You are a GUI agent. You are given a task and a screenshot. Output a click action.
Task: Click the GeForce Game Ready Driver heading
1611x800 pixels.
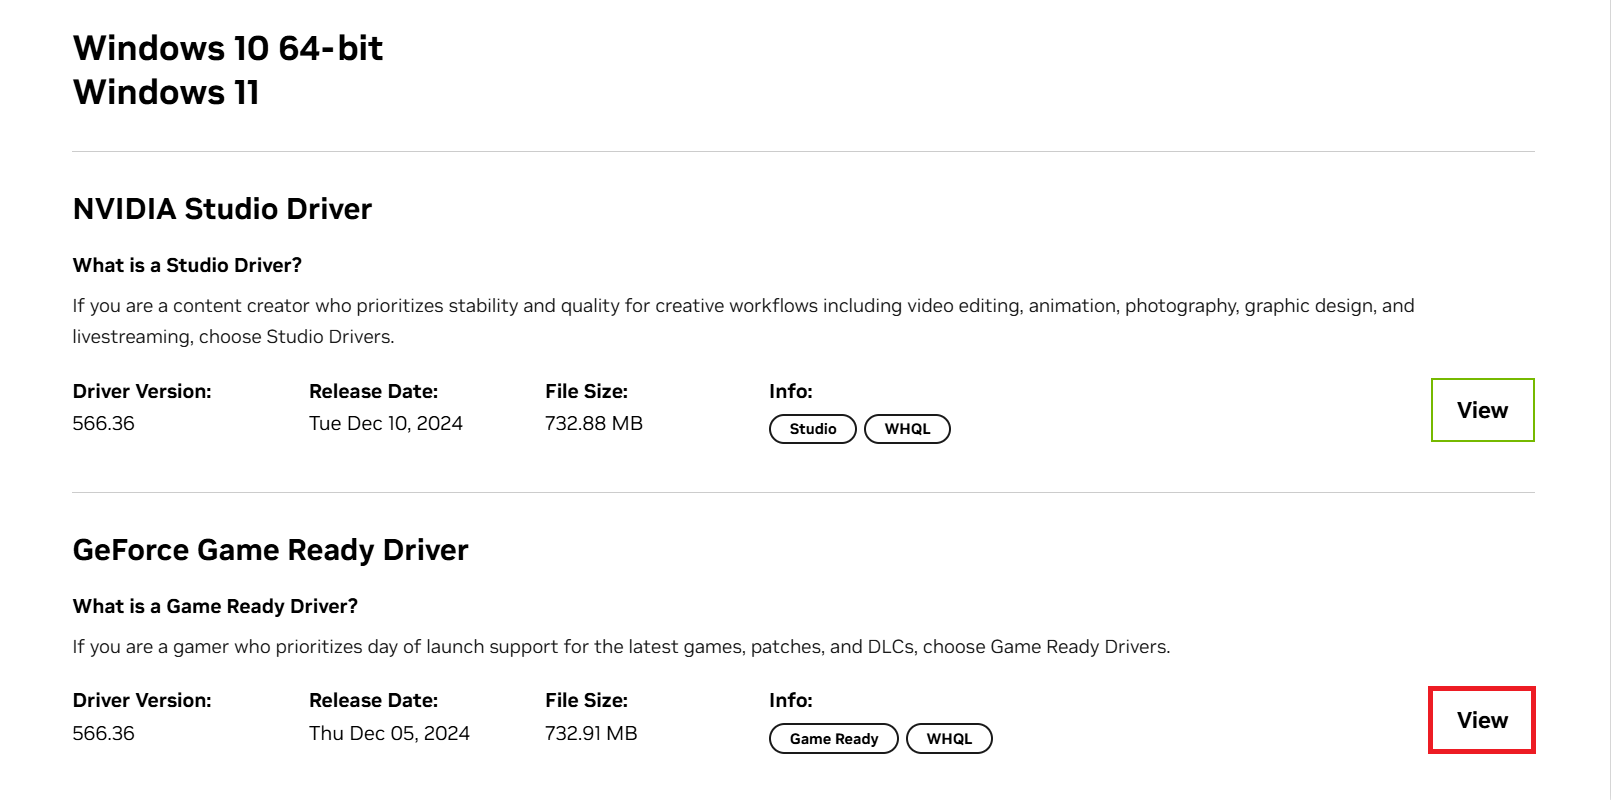(x=270, y=550)
